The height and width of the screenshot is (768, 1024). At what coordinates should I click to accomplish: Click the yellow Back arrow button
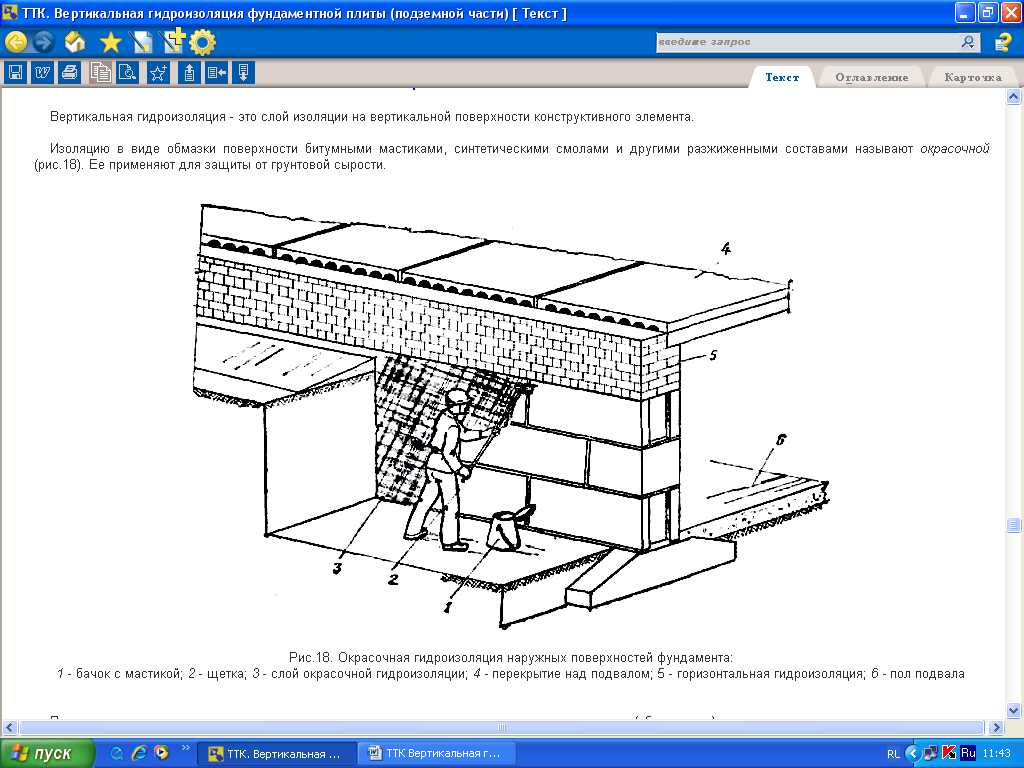pos(16,42)
